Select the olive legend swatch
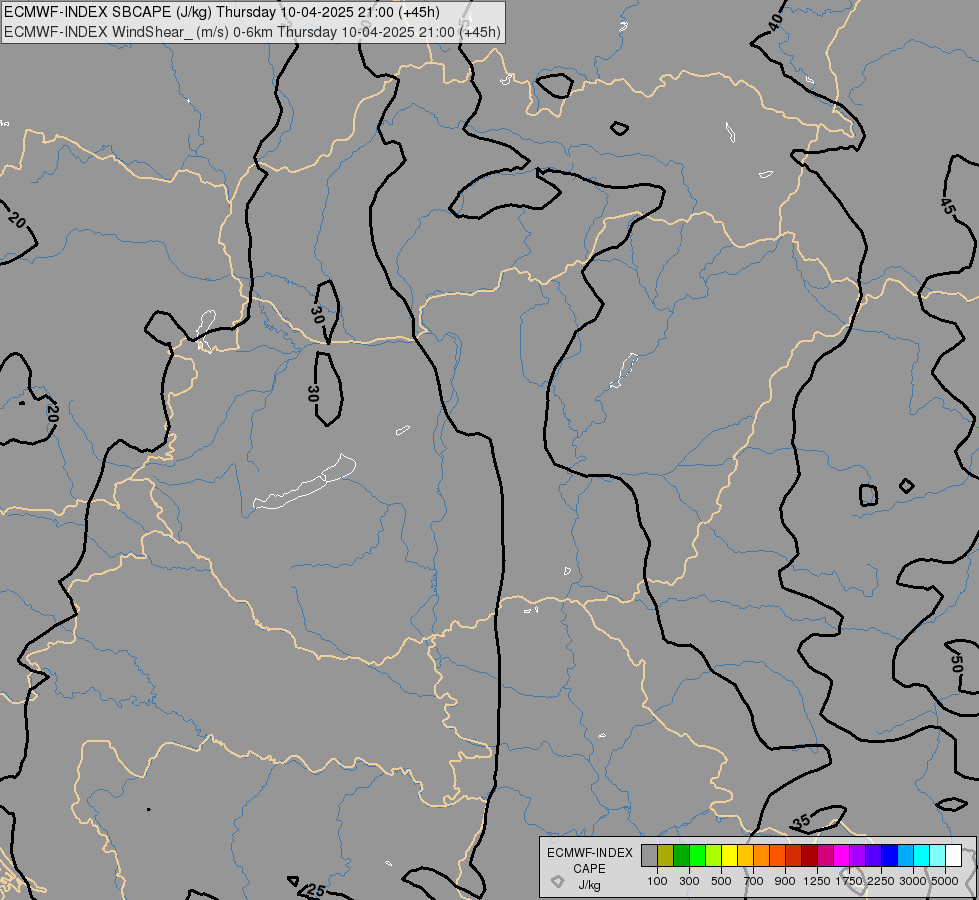This screenshot has width=979, height=900. click(x=665, y=856)
